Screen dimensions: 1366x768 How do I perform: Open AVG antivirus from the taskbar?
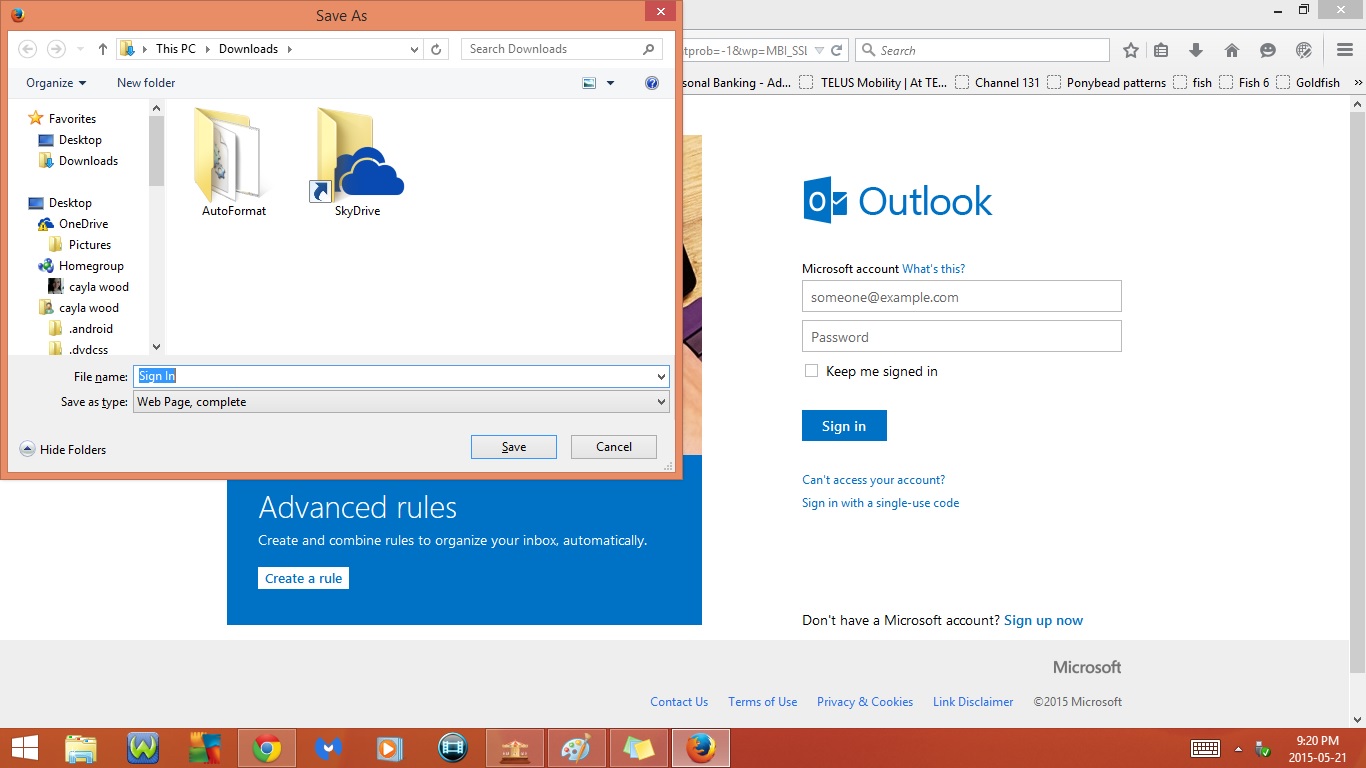[204, 748]
